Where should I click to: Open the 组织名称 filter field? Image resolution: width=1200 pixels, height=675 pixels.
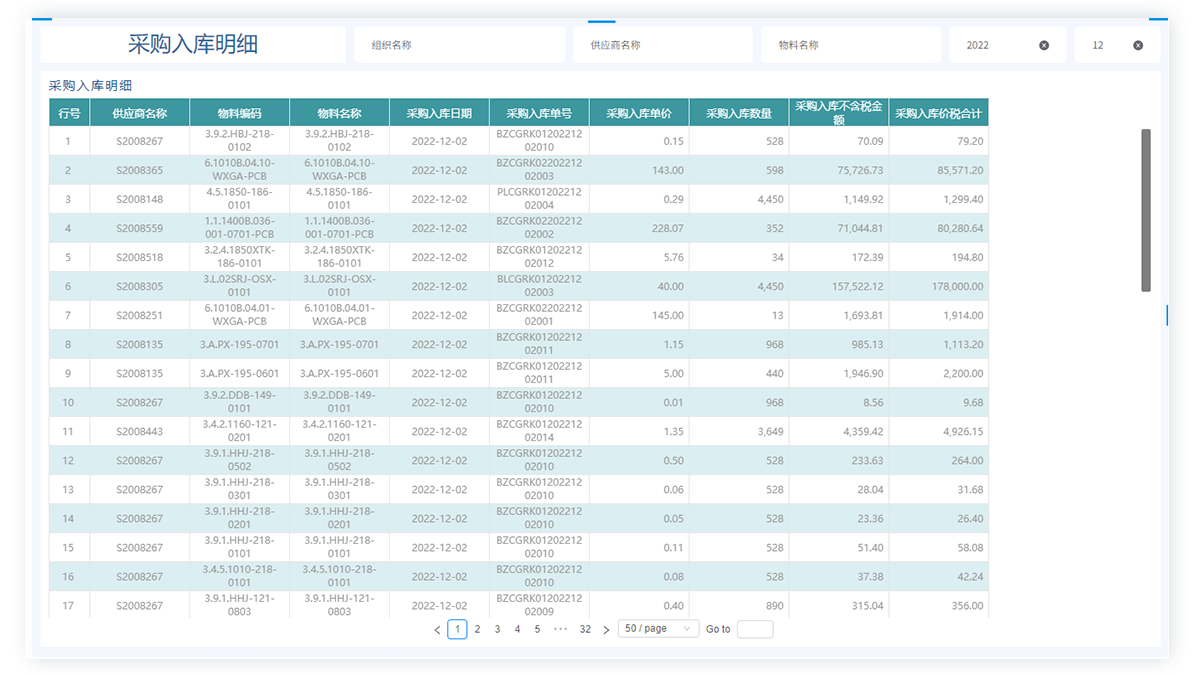click(x=459, y=45)
